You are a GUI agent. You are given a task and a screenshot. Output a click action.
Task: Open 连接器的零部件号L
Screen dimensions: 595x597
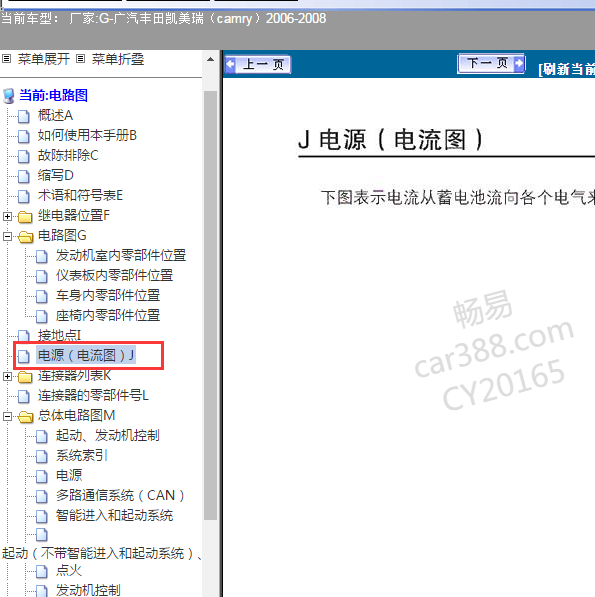coord(93,395)
